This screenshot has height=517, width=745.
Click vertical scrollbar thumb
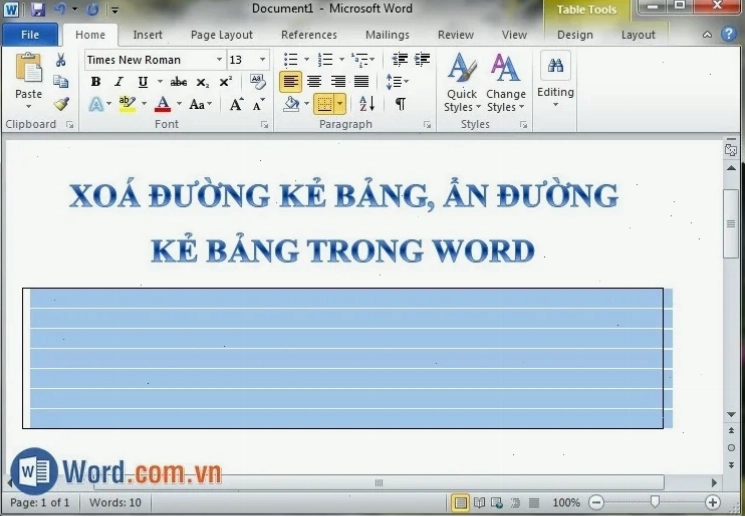point(731,224)
